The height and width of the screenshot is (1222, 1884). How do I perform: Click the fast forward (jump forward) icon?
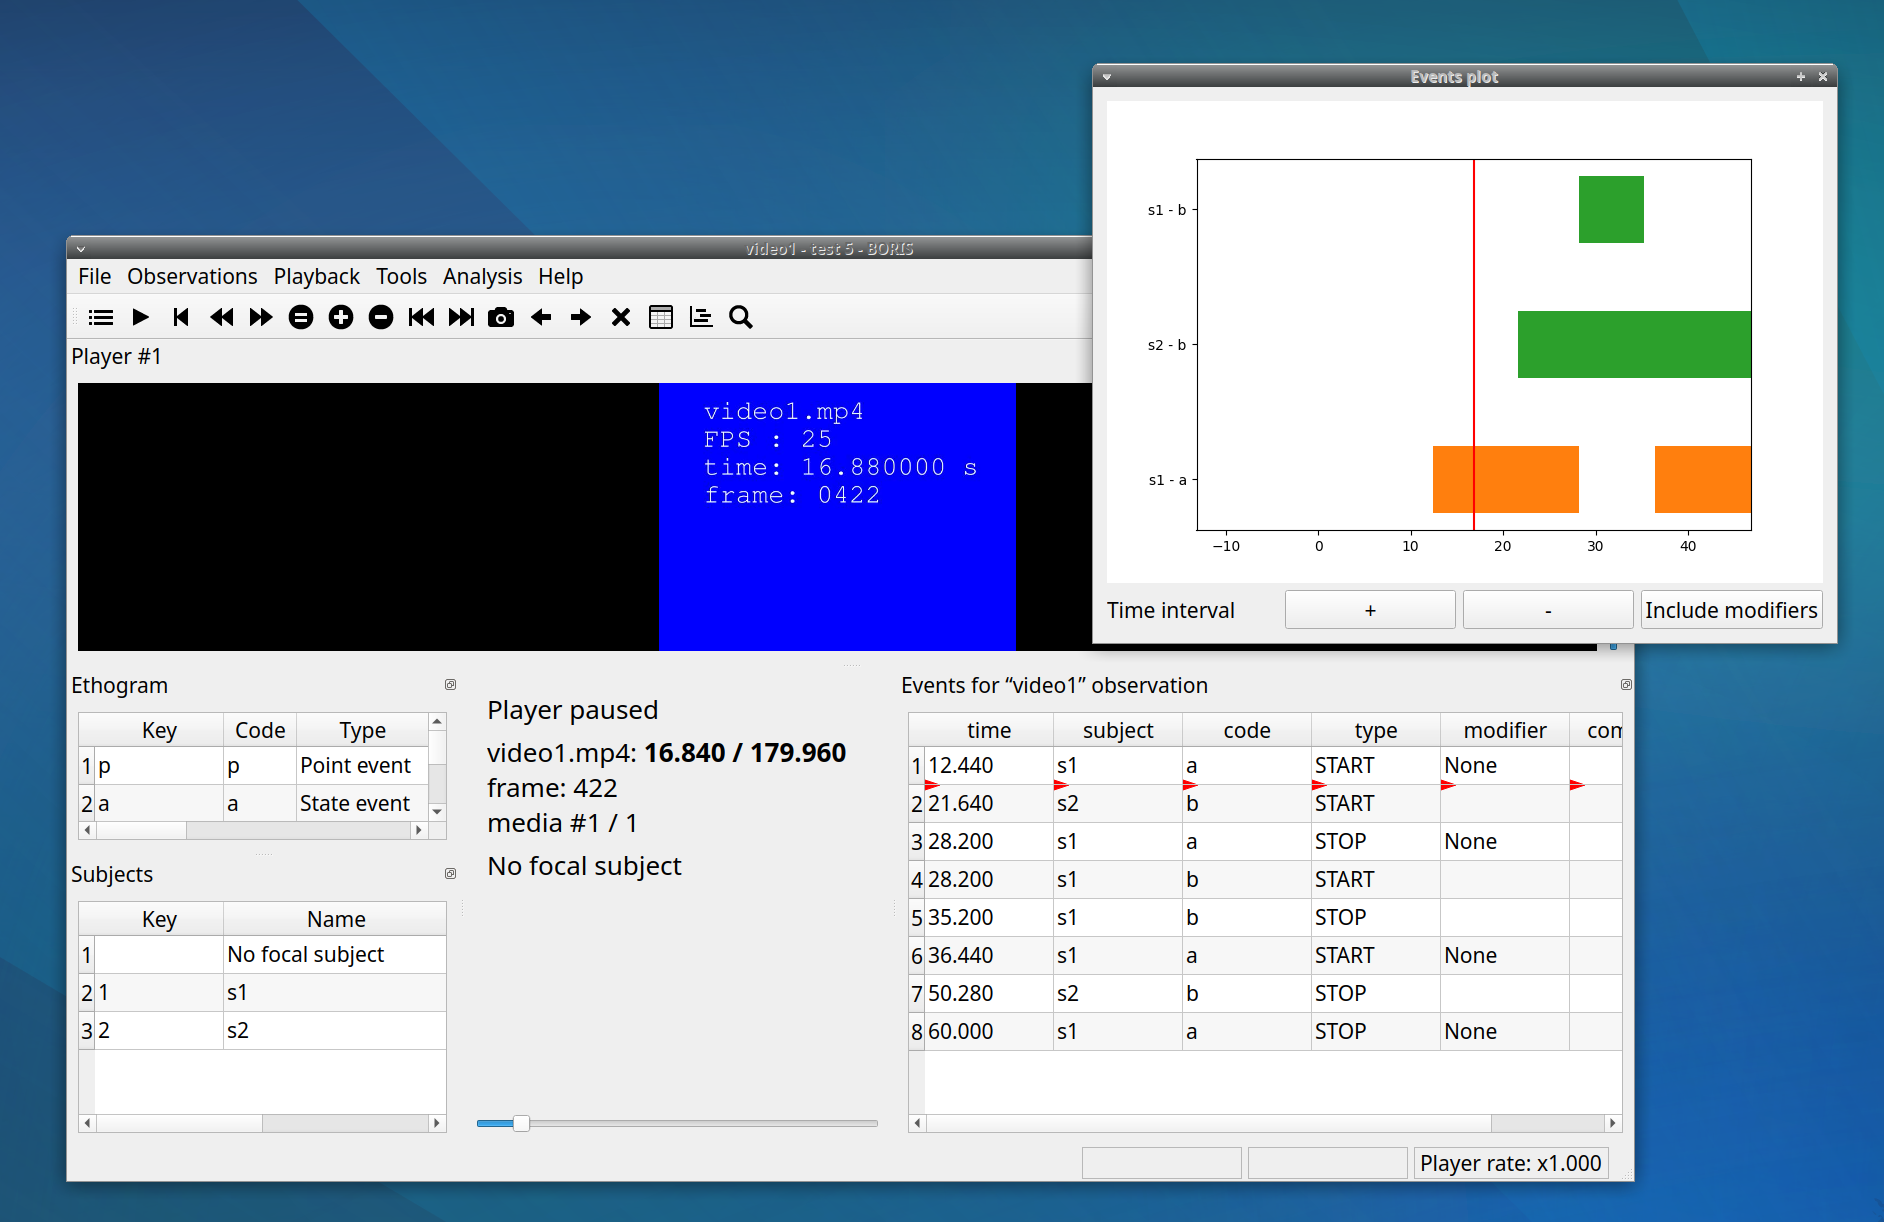[261, 317]
